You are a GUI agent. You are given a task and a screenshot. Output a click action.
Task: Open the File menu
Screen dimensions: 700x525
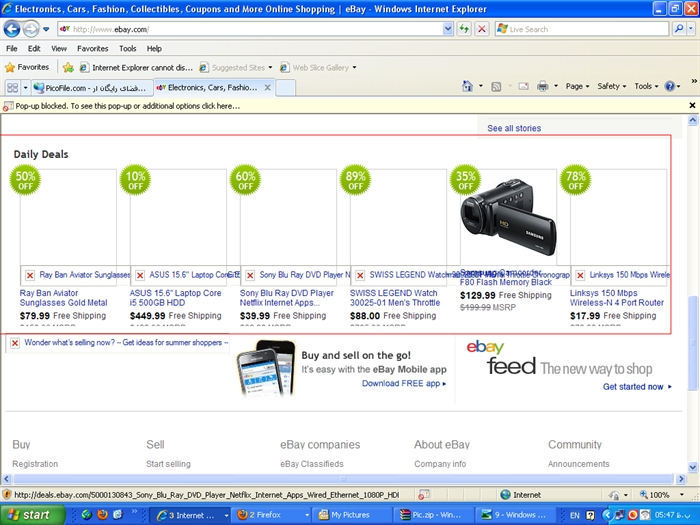pos(12,49)
